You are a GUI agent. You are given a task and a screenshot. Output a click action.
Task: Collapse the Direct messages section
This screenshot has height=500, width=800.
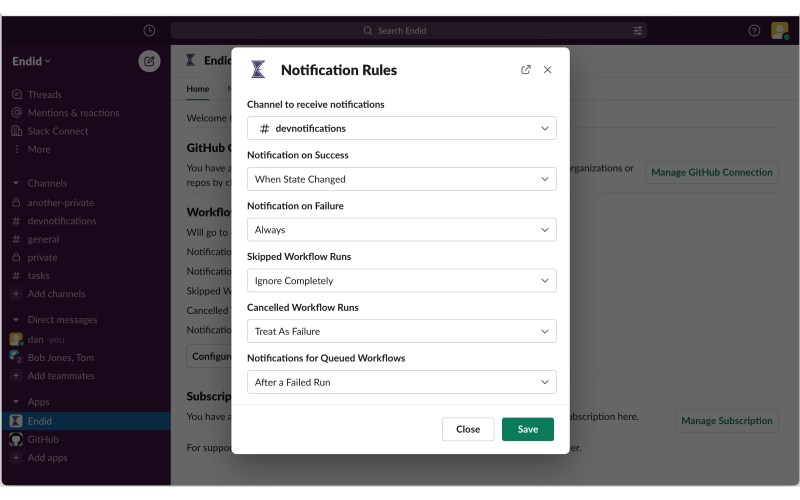[x=16, y=320]
